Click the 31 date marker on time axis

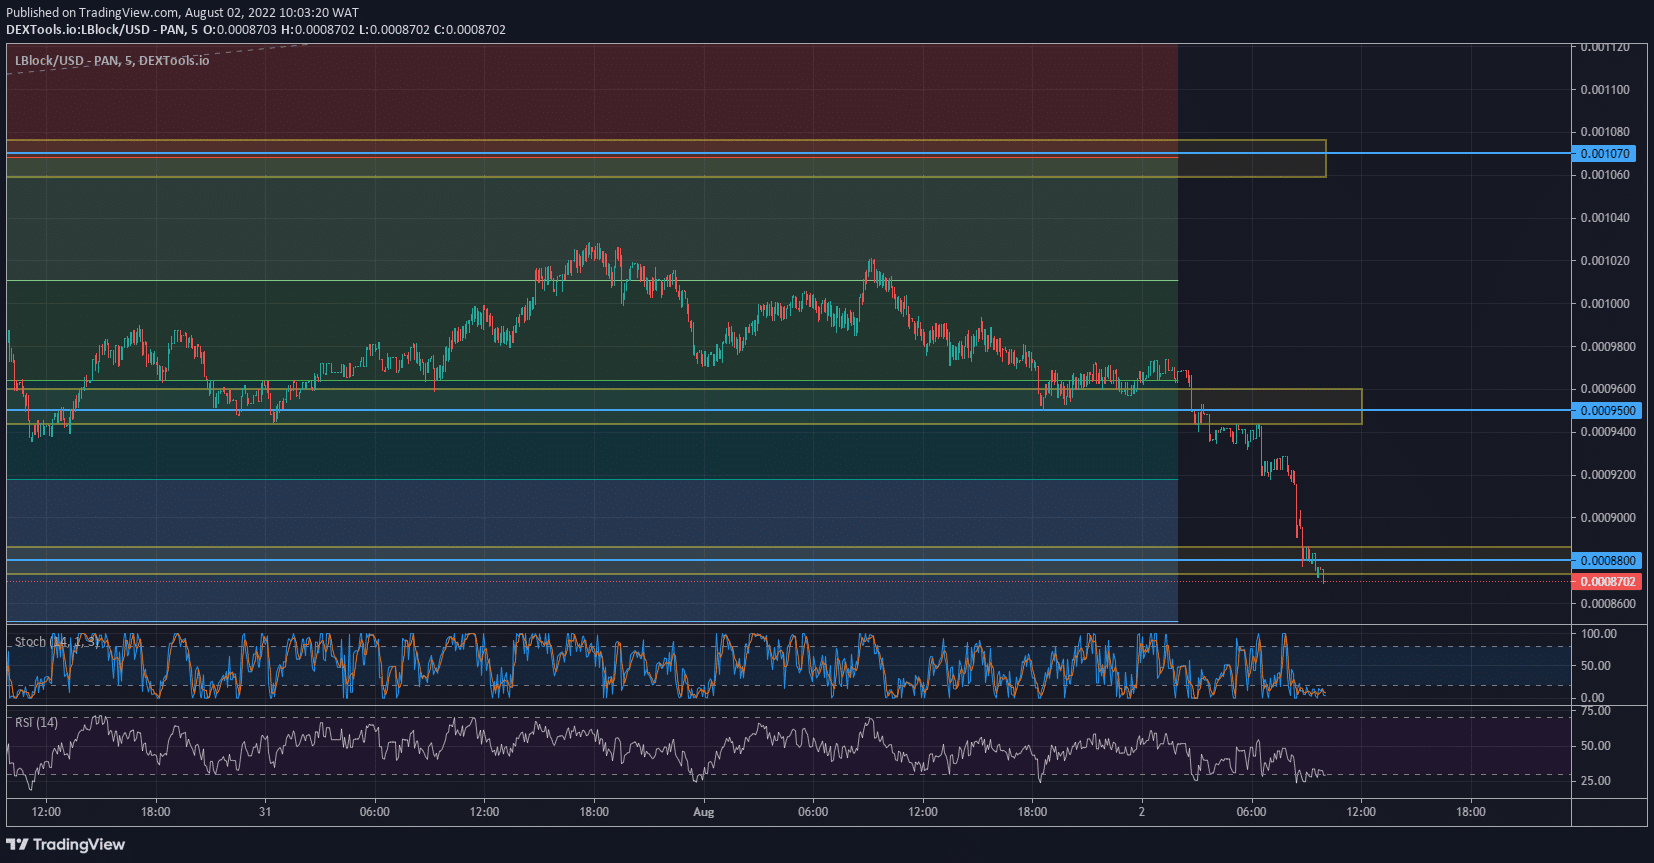pos(265,812)
